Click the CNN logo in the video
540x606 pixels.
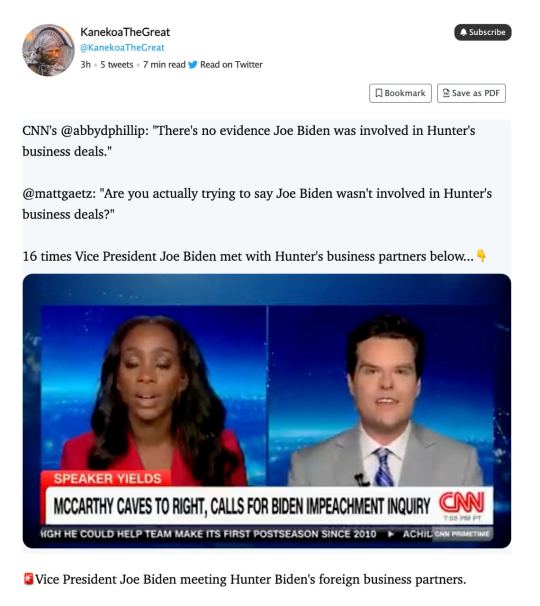point(462,503)
